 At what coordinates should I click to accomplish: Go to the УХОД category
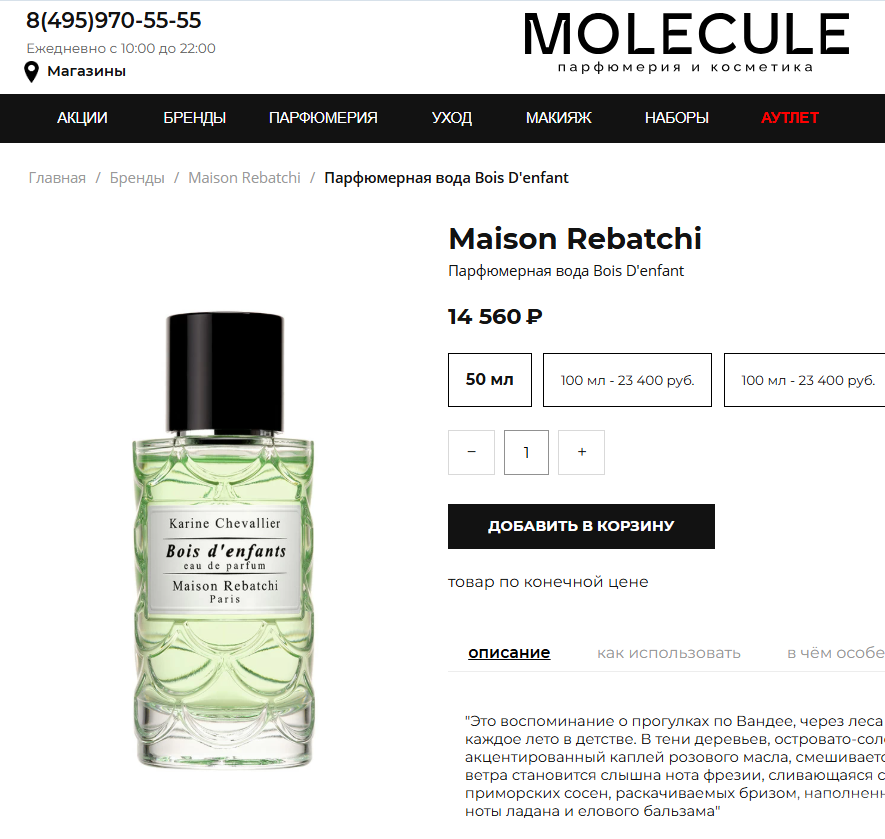click(x=452, y=118)
